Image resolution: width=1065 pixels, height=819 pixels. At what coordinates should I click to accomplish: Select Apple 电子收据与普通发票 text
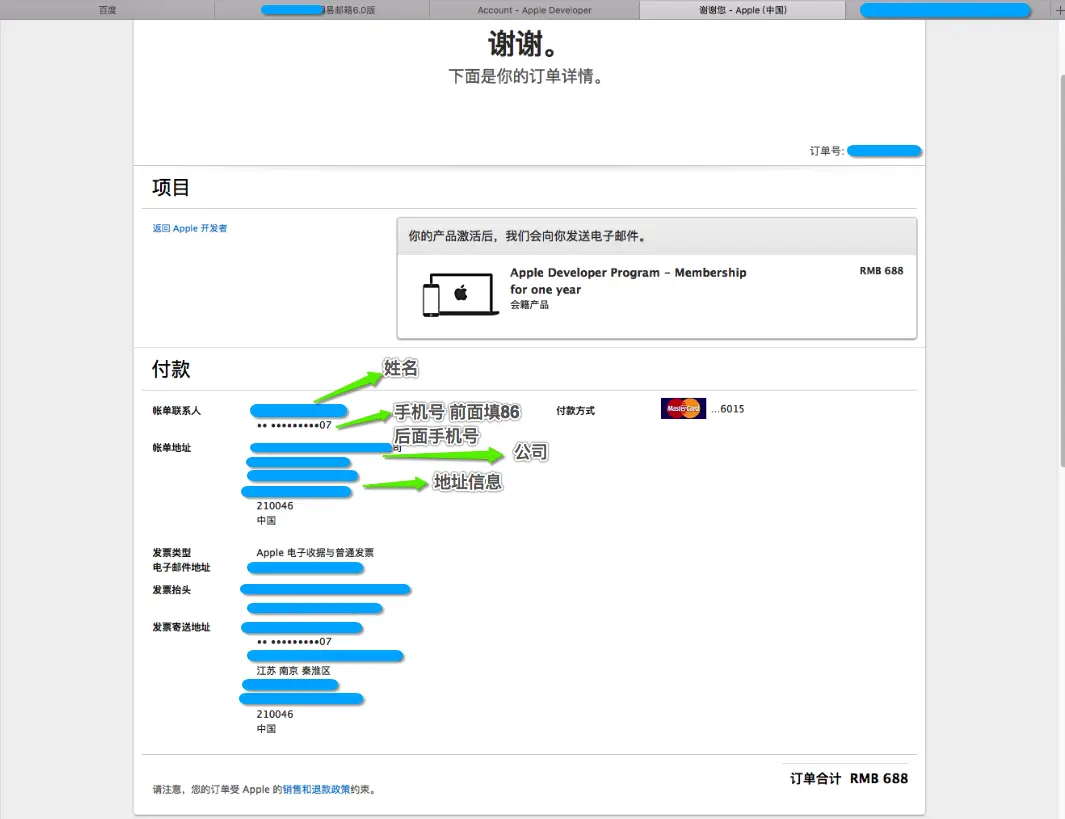(315, 553)
